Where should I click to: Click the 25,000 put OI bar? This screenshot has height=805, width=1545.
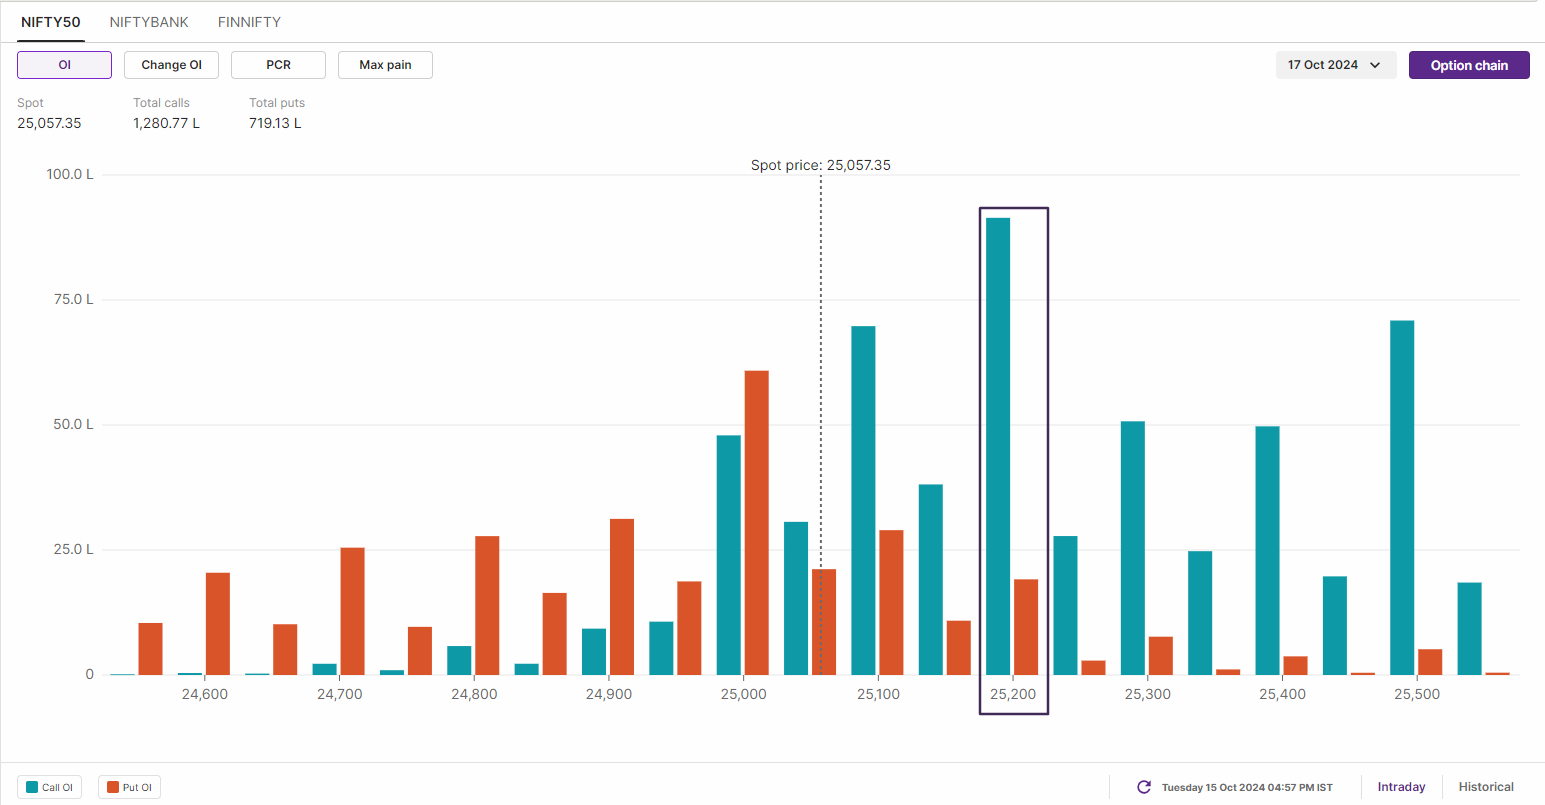[757, 523]
